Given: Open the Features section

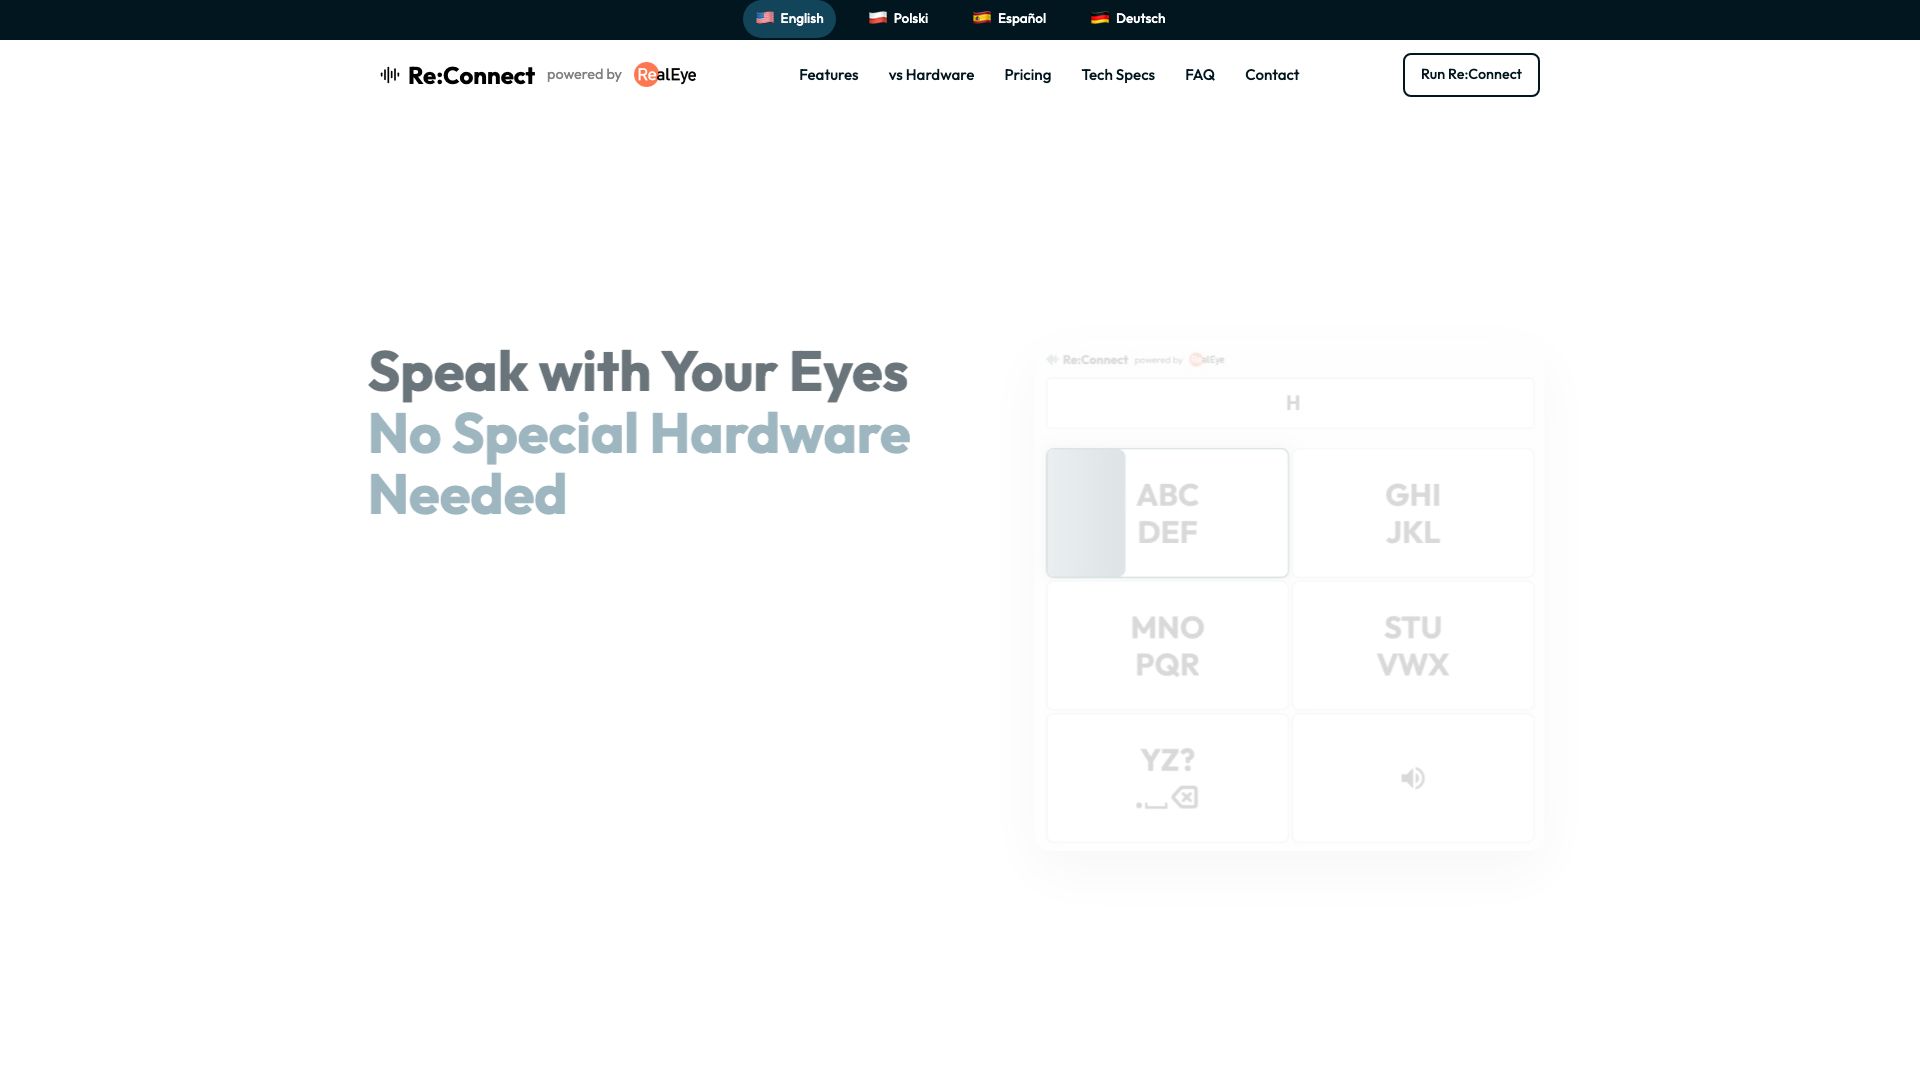Looking at the screenshot, I should (828, 75).
